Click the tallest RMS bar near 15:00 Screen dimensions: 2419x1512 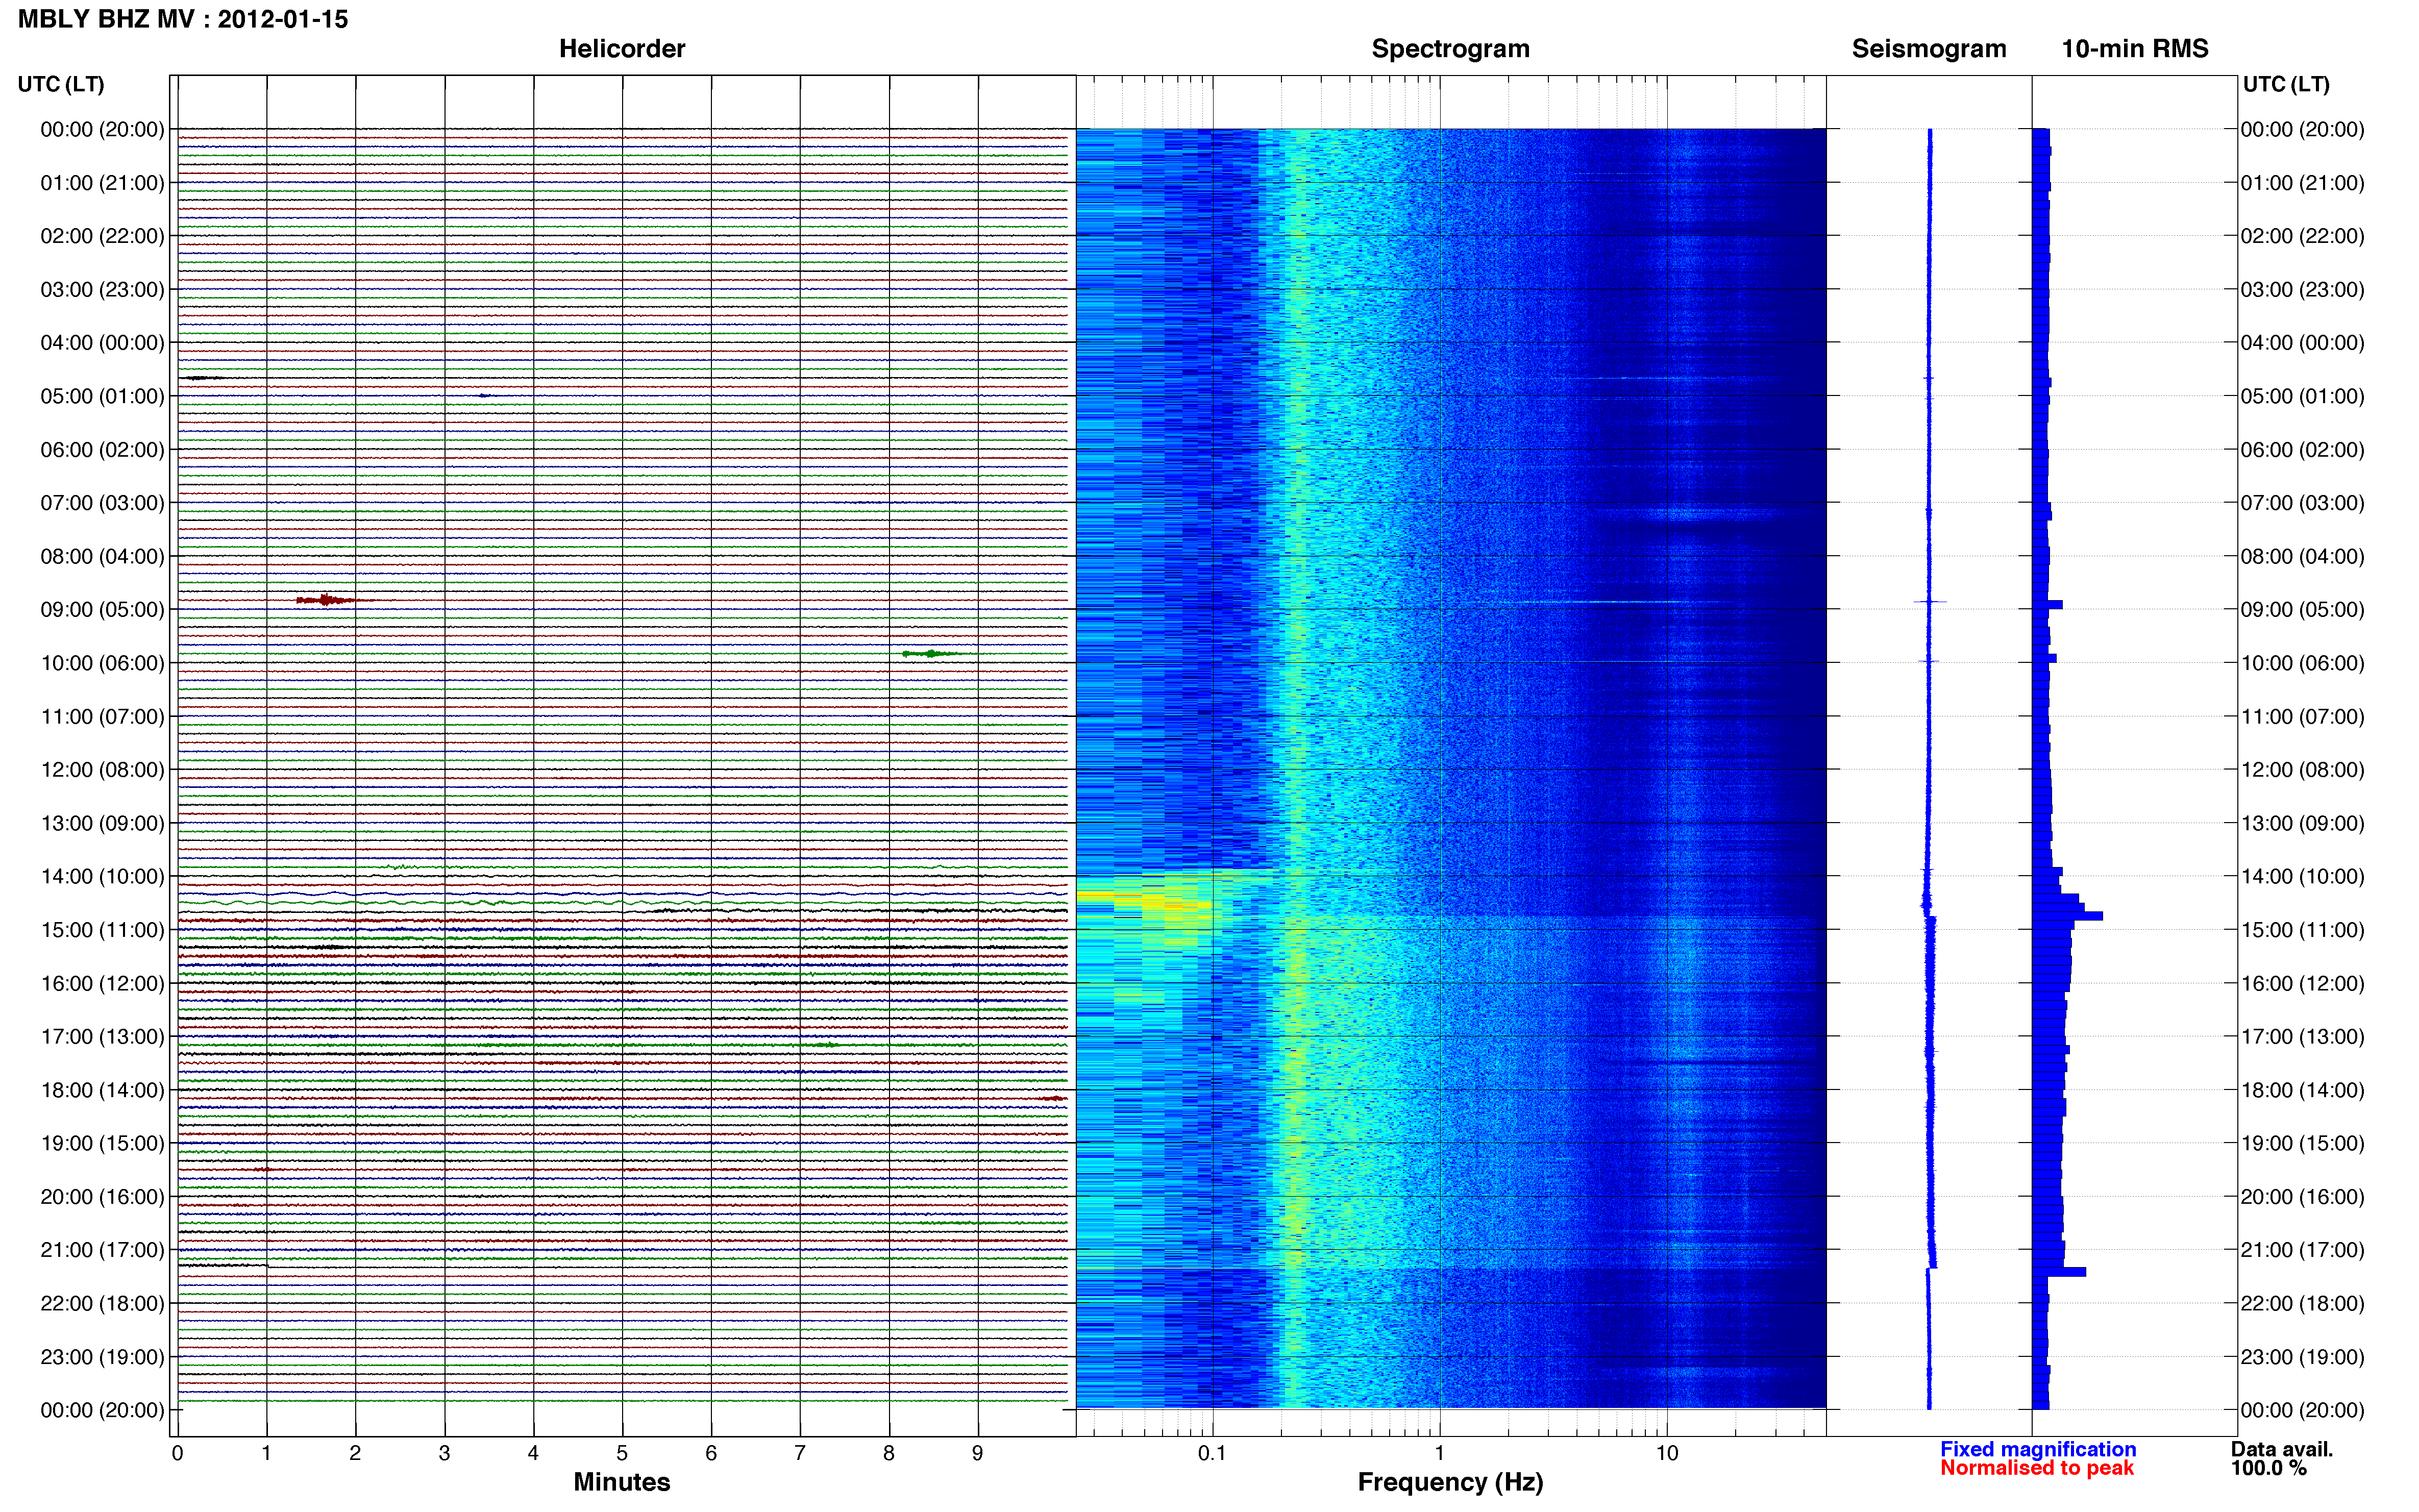pyautogui.click(x=2067, y=916)
